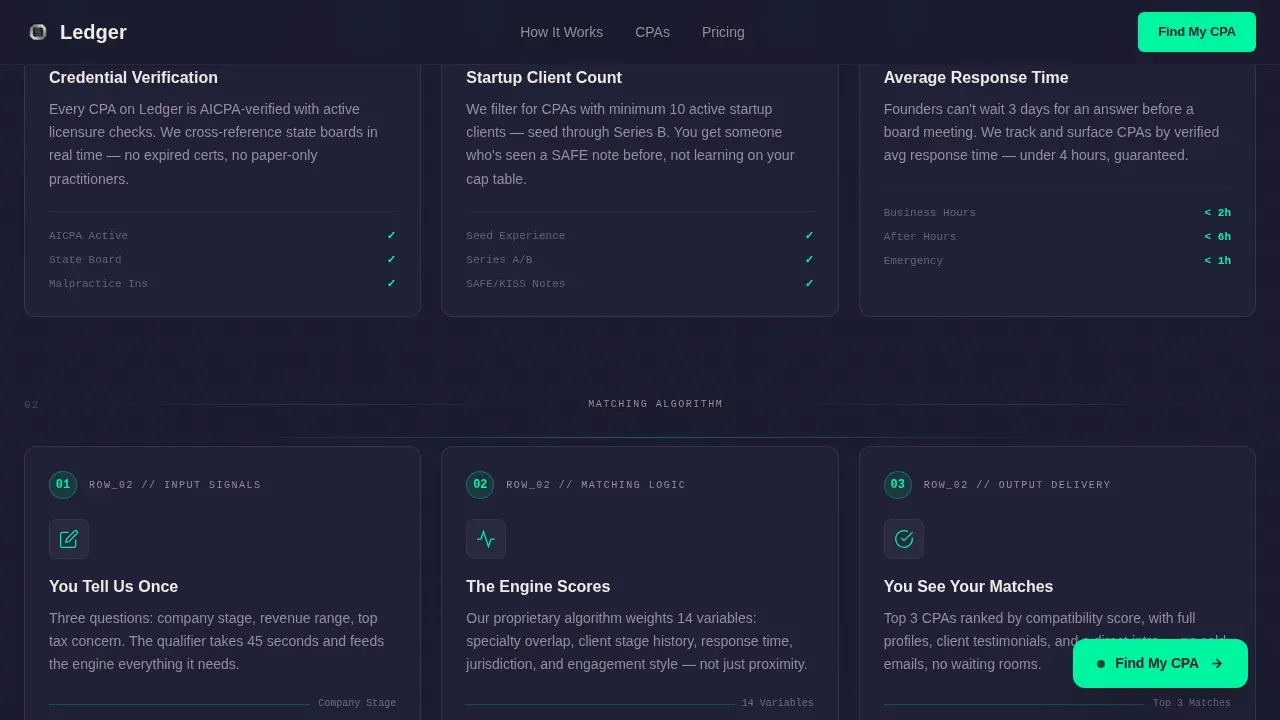
Task: Click the State Board checkmark
Action: (391, 260)
